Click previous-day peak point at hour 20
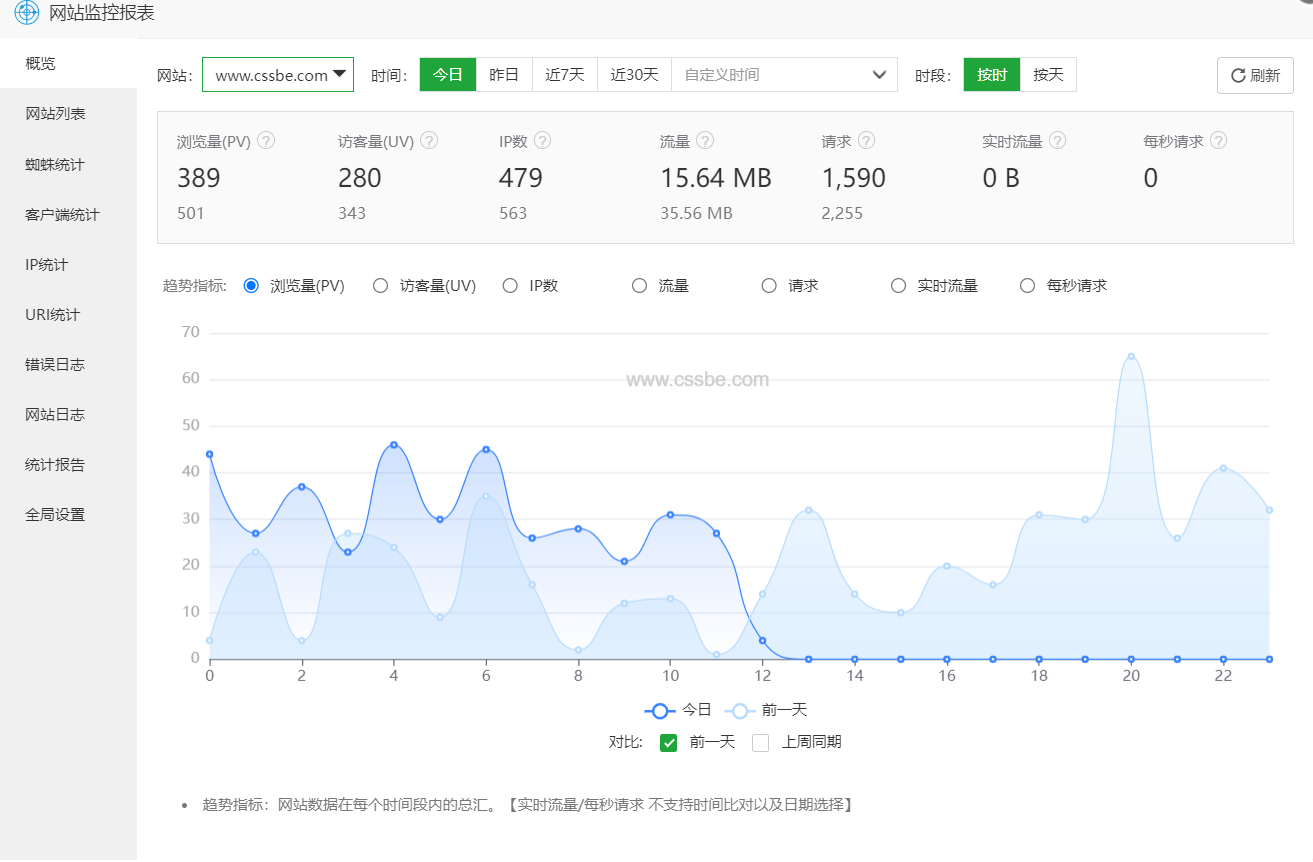 pyautogui.click(x=1131, y=356)
